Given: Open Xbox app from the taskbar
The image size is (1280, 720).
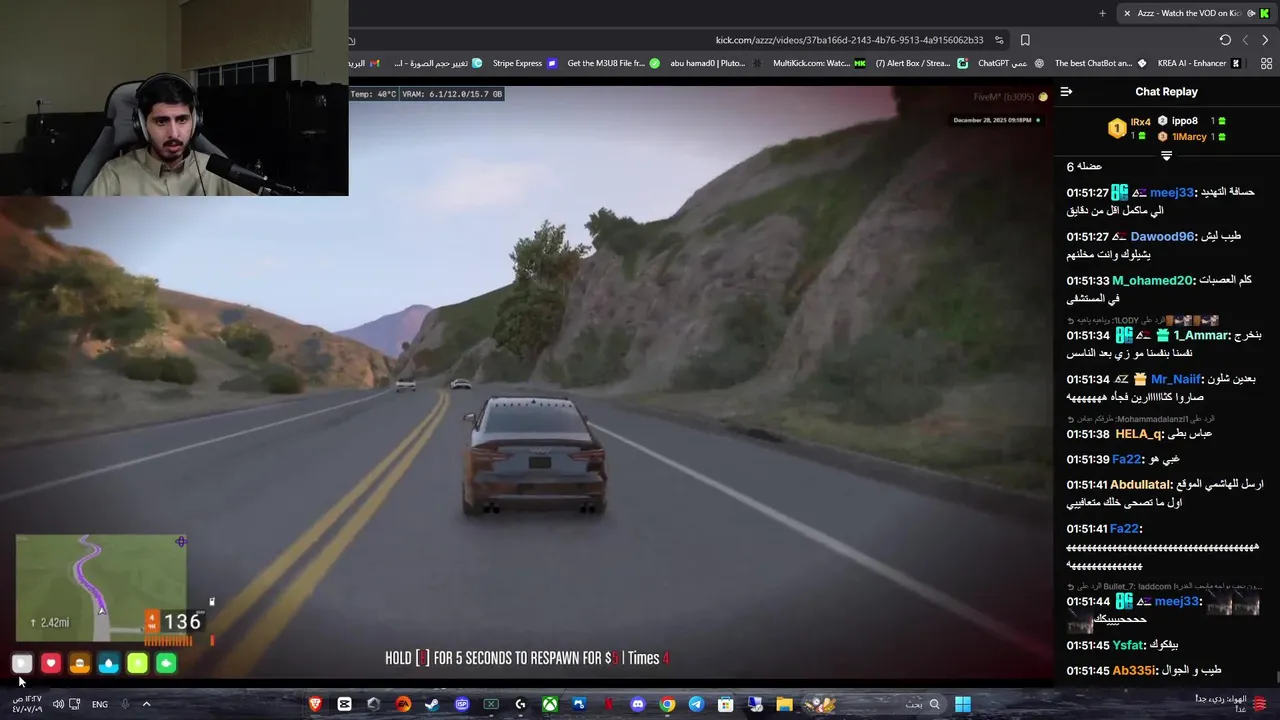Looking at the screenshot, I should tap(550, 704).
